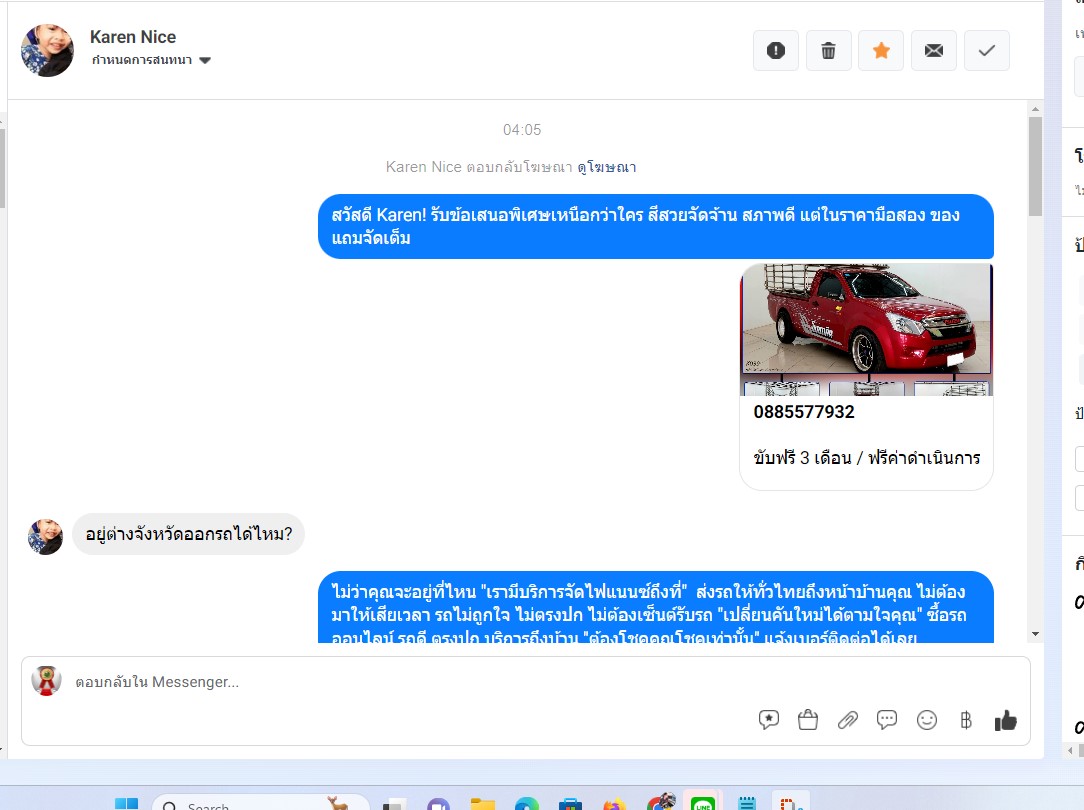1084x810 pixels.
Task: Expand the กำหนดการสนทนา dropdown
Action: tap(151, 60)
